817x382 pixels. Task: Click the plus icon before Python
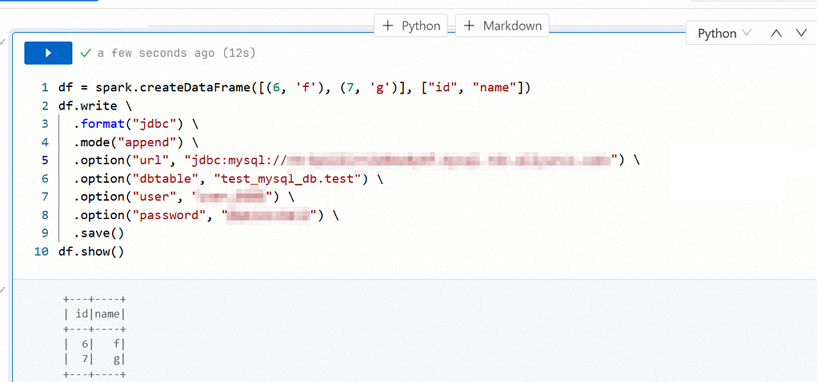click(x=388, y=26)
